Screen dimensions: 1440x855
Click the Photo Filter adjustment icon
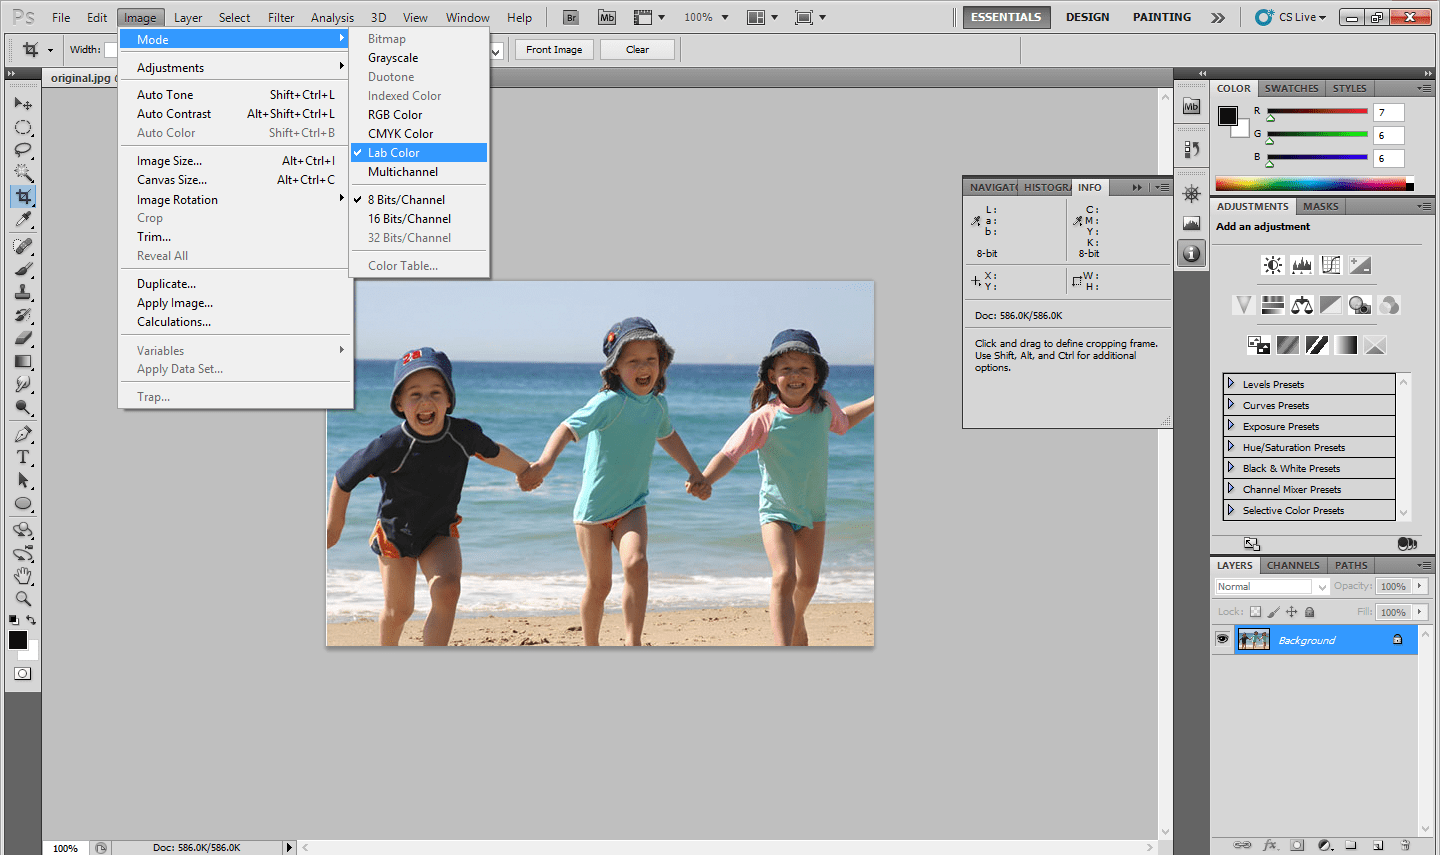(x=1360, y=305)
